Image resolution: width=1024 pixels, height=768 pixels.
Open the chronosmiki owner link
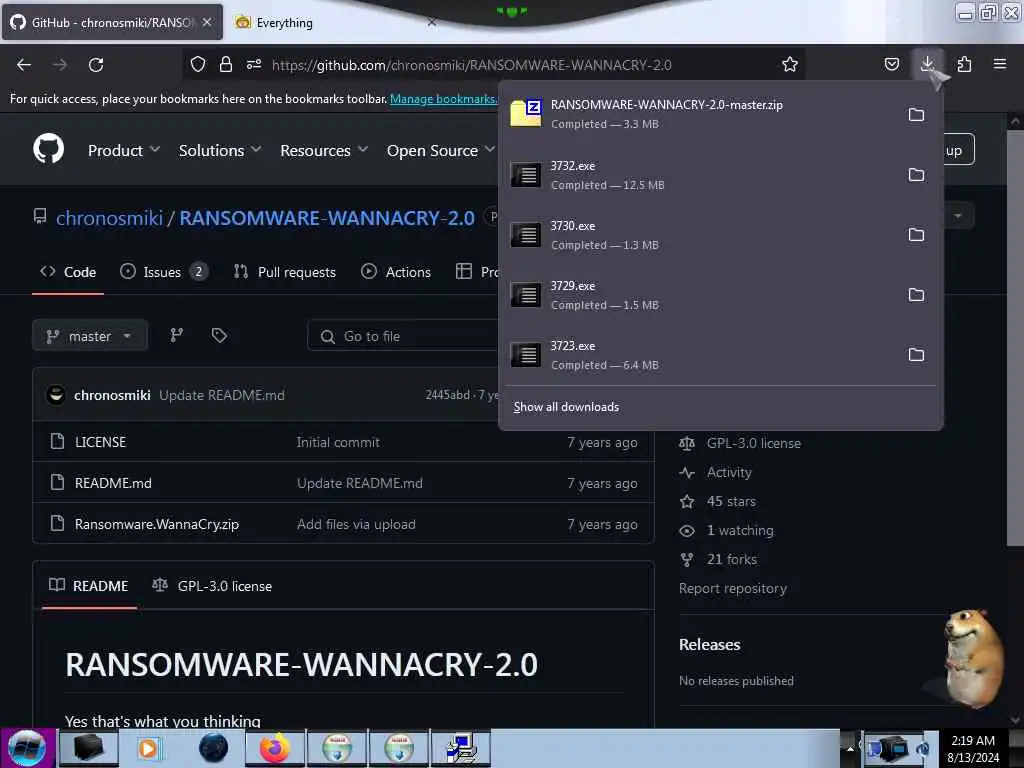click(109, 217)
